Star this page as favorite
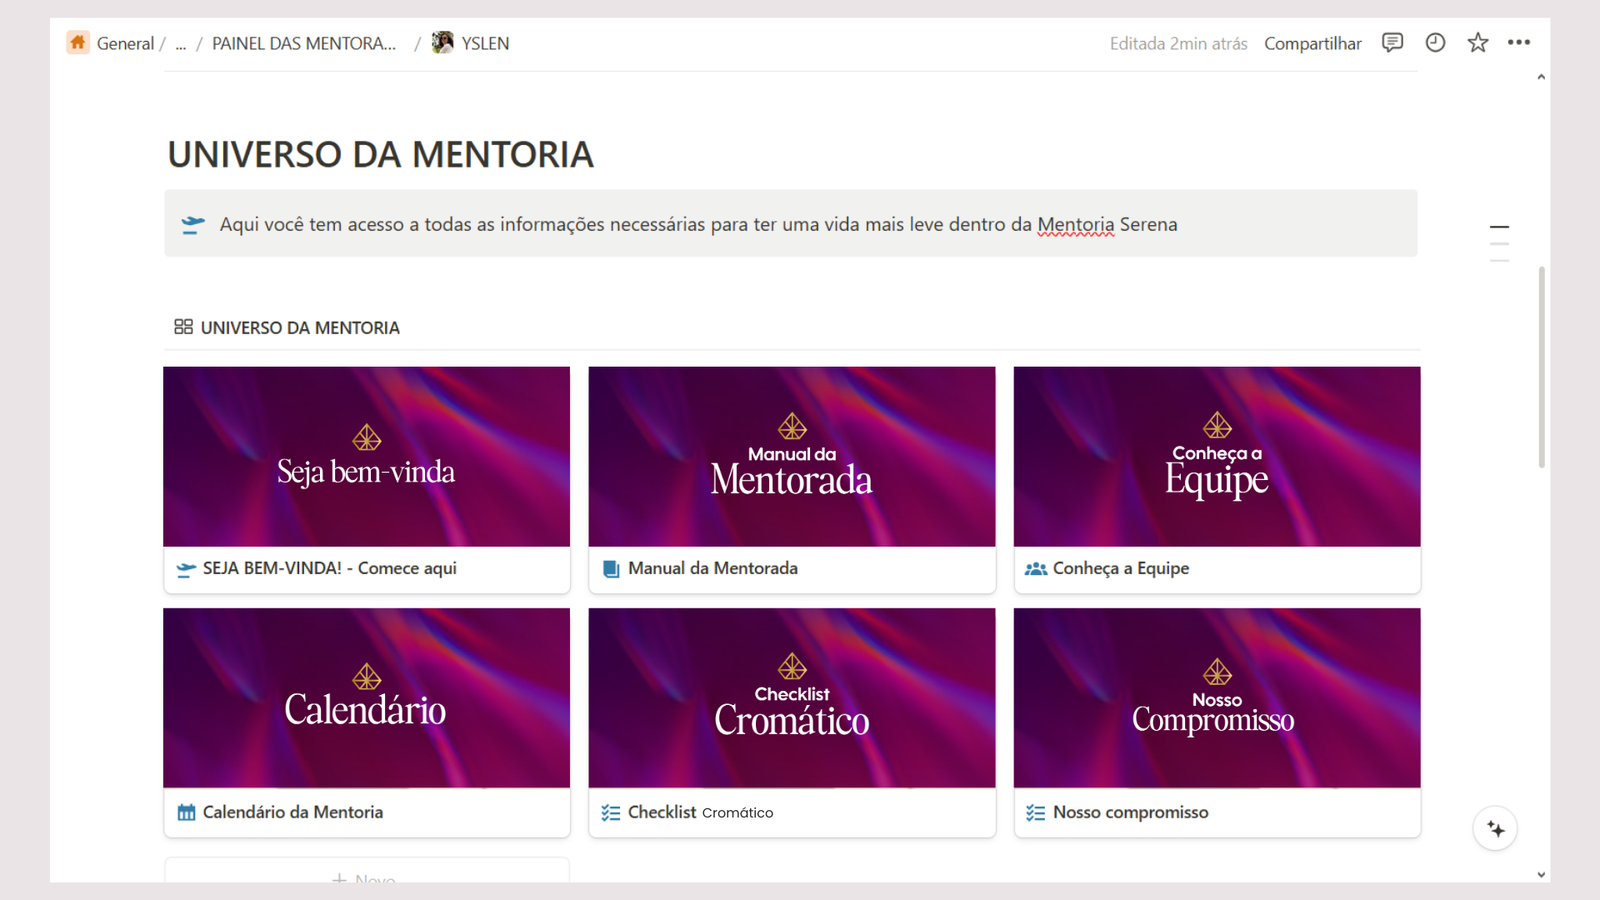 [x=1477, y=43]
